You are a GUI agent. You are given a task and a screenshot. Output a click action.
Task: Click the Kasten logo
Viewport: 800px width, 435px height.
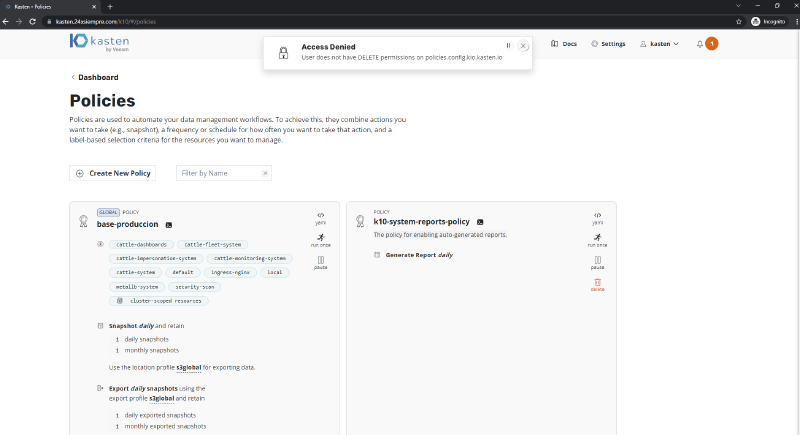pos(99,42)
